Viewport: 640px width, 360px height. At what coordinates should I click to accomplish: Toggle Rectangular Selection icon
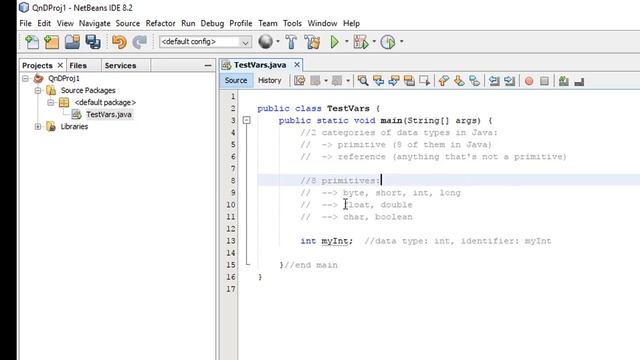point(424,81)
